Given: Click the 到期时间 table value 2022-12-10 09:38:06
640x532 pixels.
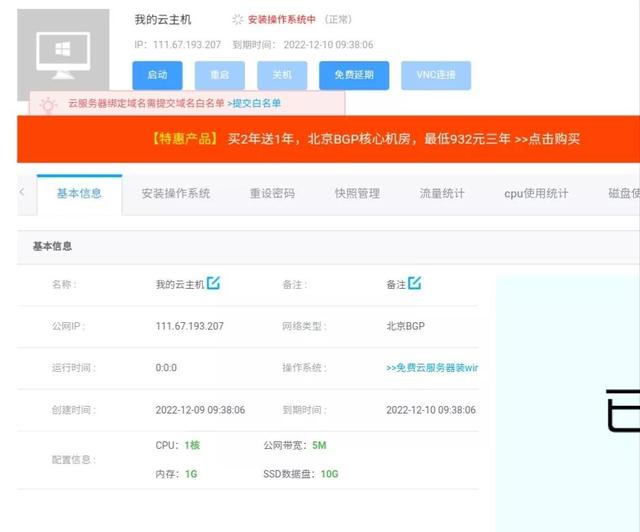Looking at the screenshot, I should pos(431,410).
